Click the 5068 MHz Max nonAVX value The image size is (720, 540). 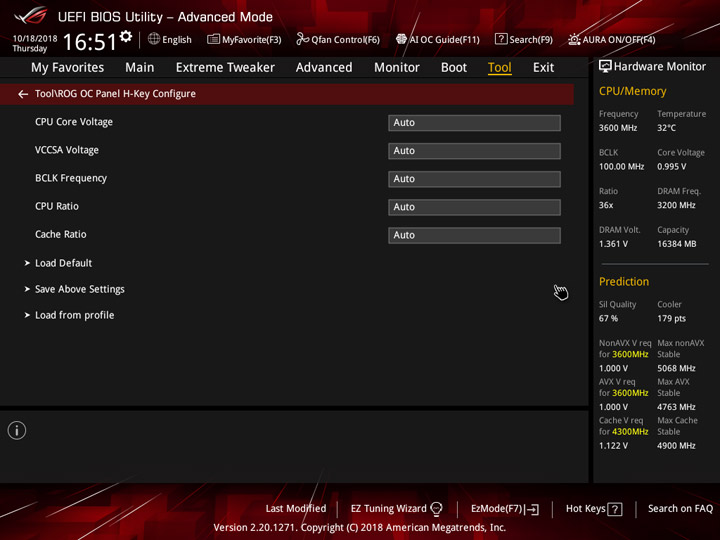[676, 368]
